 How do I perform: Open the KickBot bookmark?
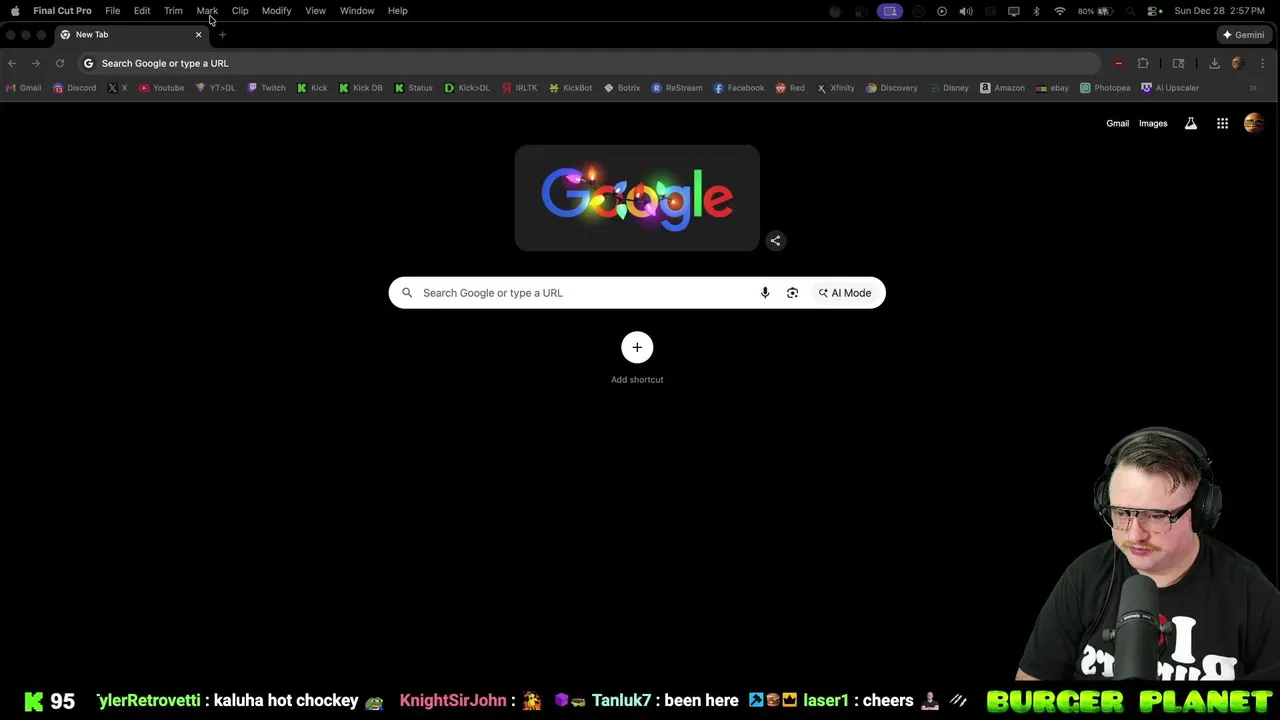click(571, 88)
